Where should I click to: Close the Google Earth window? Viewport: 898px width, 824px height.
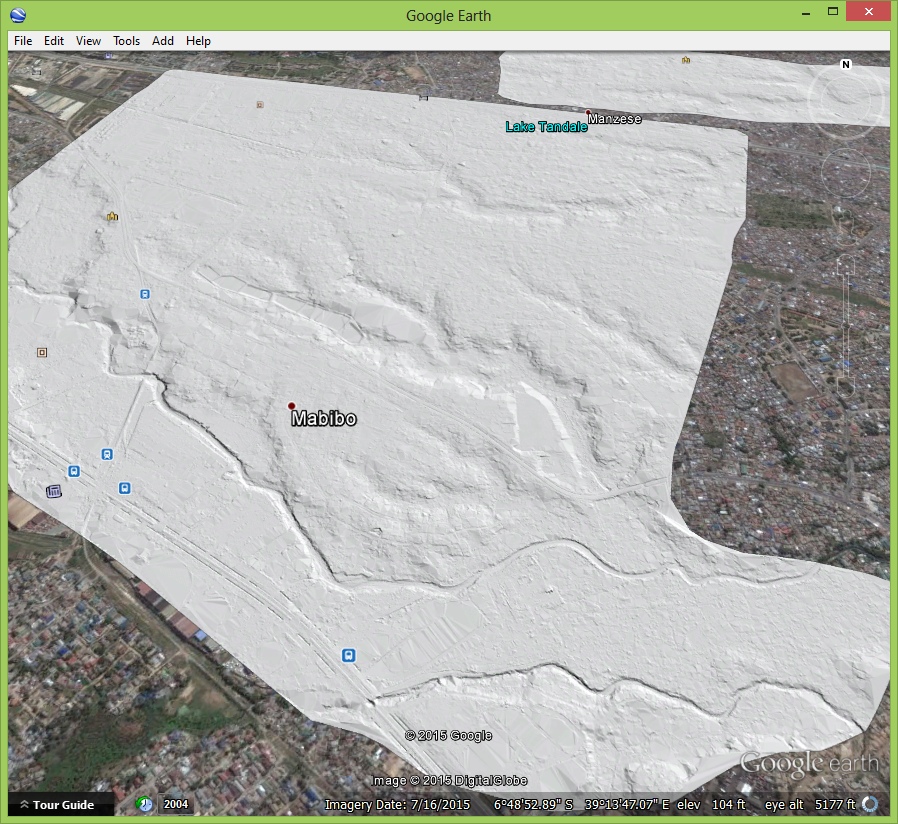868,12
